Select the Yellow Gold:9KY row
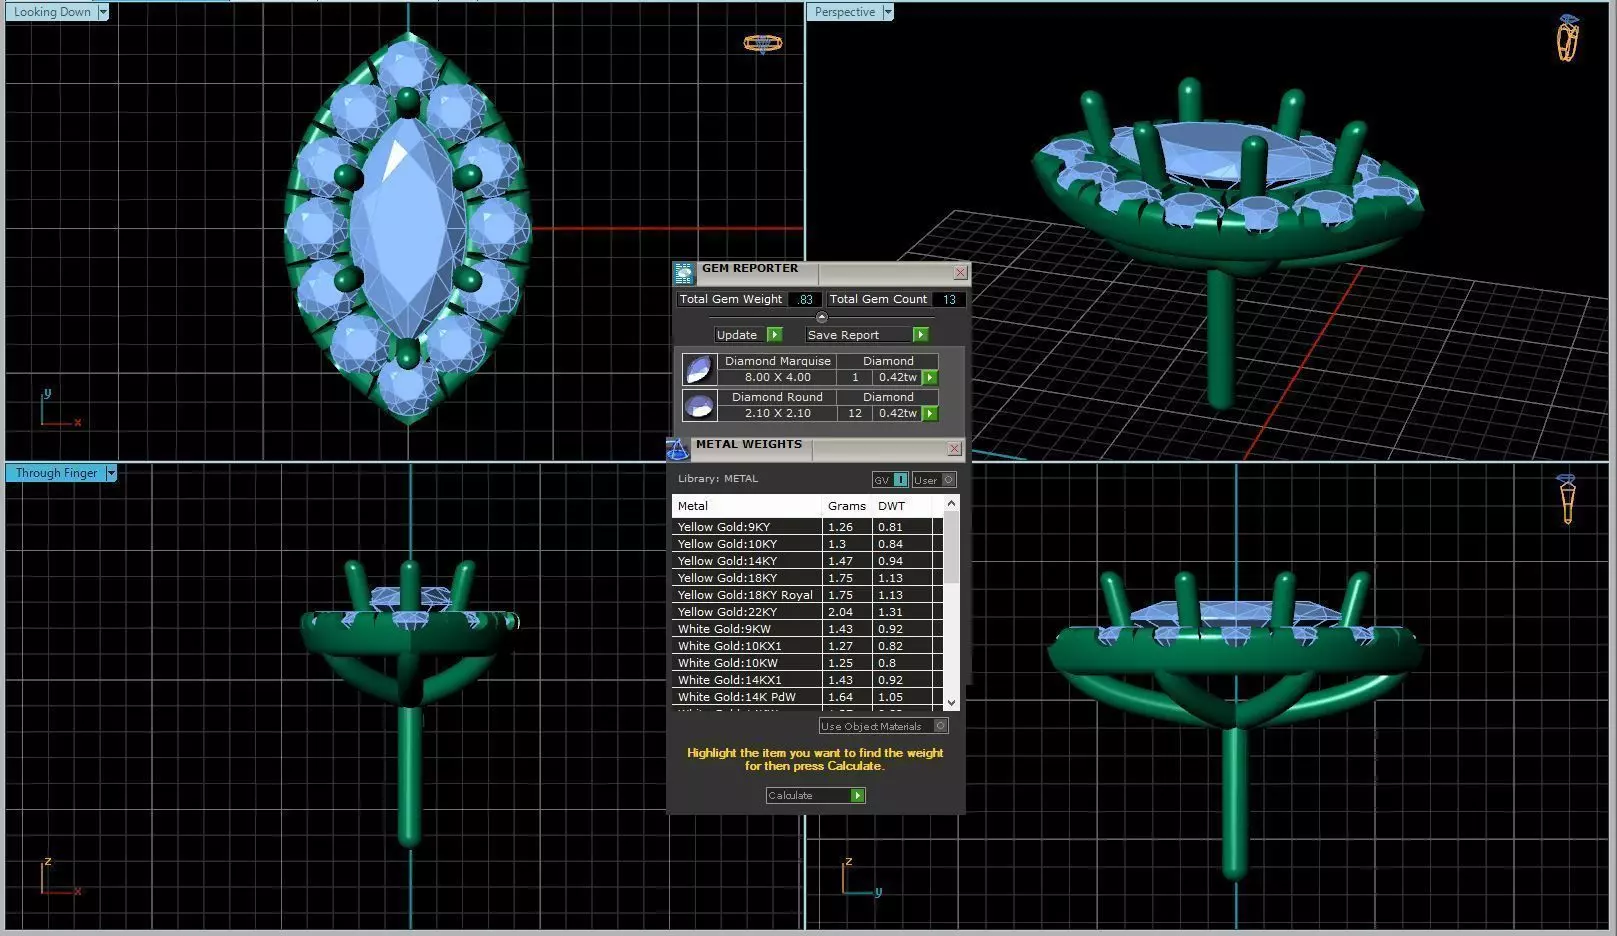Viewport: 1617px width, 936px height. (807, 527)
